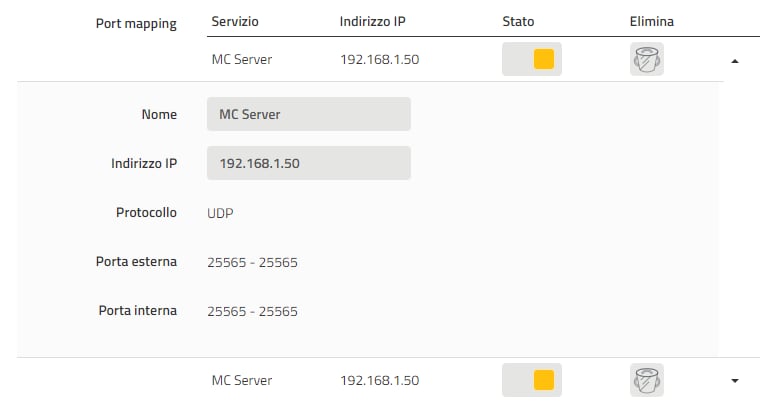The width and height of the screenshot is (764, 414).
Task: Select MC Server name in the expanded rule header
Action: (242, 59)
